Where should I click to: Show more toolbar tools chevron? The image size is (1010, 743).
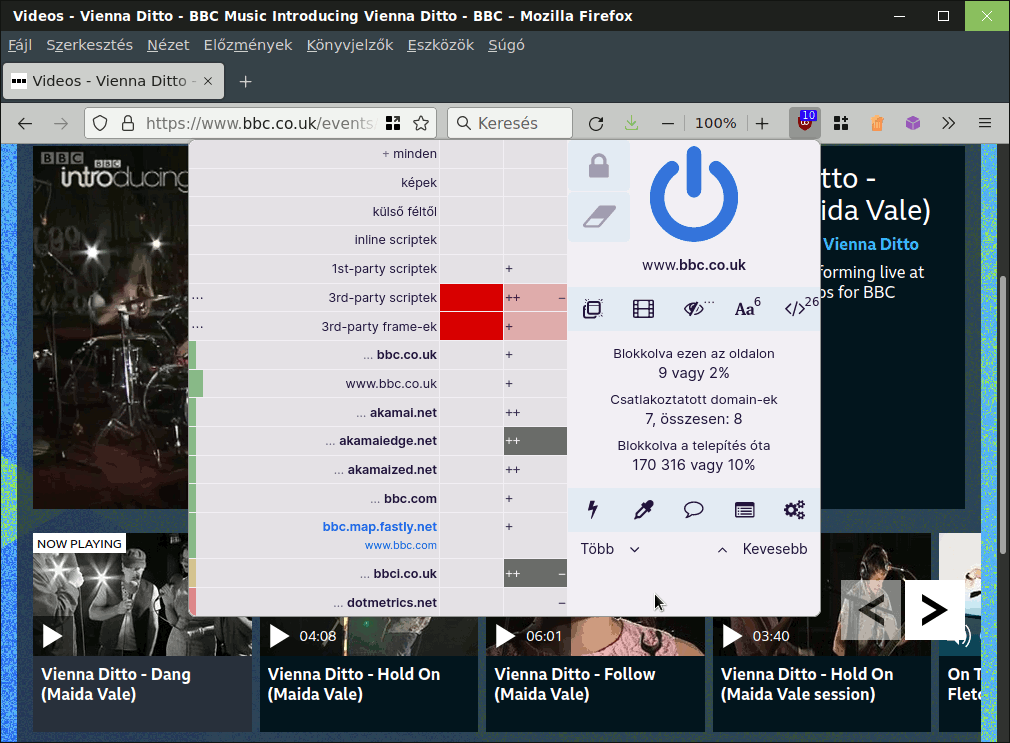pos(948,123)
